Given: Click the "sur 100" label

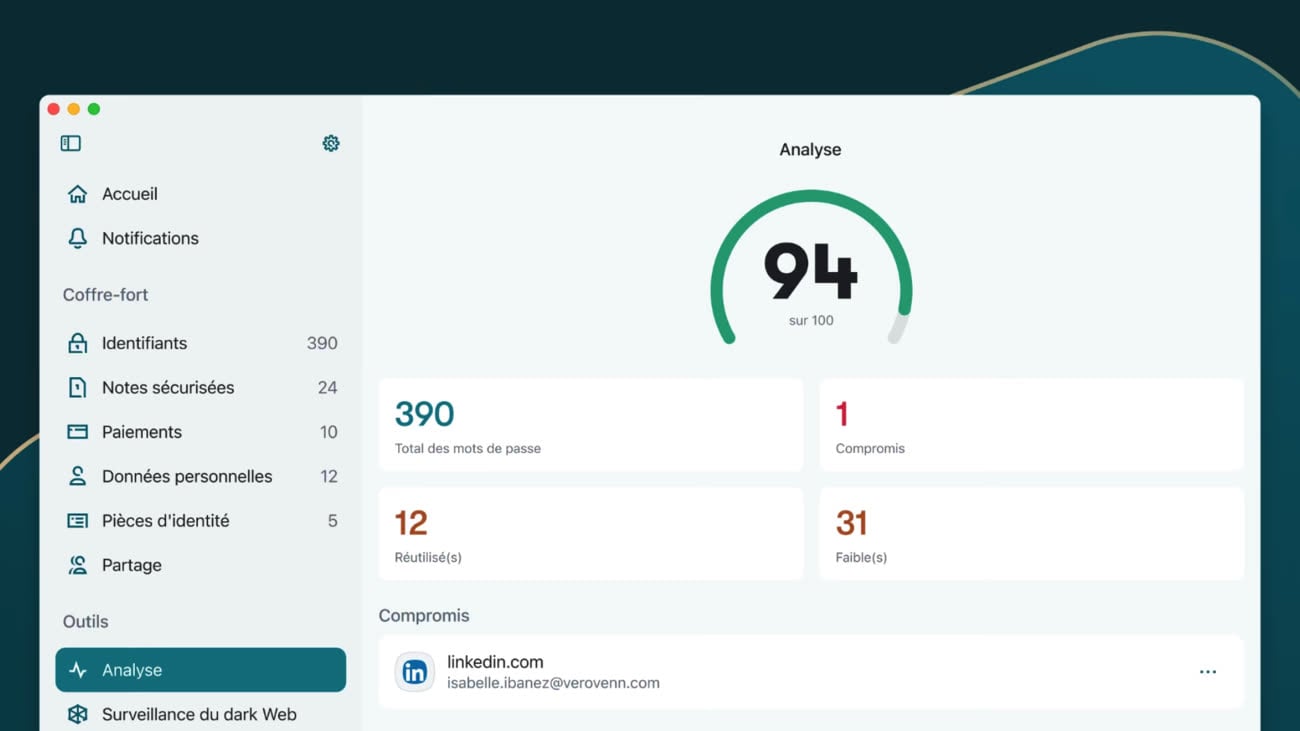Looking at the screenshot, I should coord(811,321).
